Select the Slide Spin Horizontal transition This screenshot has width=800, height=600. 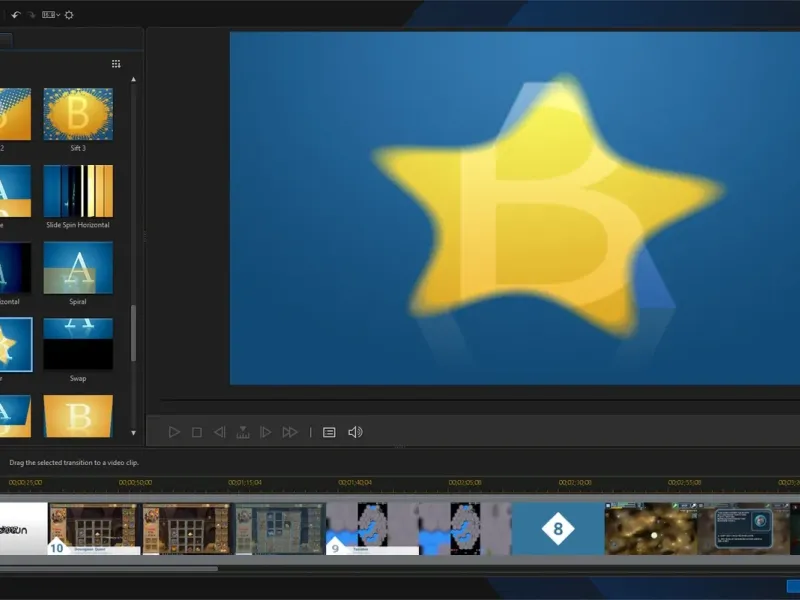coord(78,191)
